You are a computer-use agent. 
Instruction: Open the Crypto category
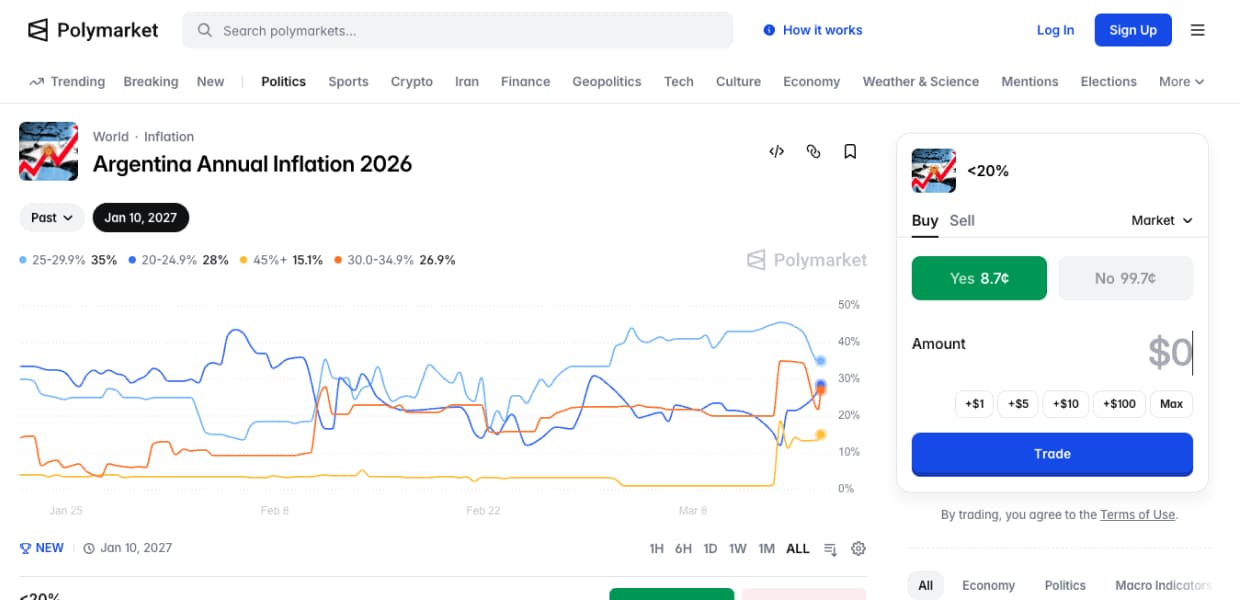pyautogui.click(x=412, y=82)
